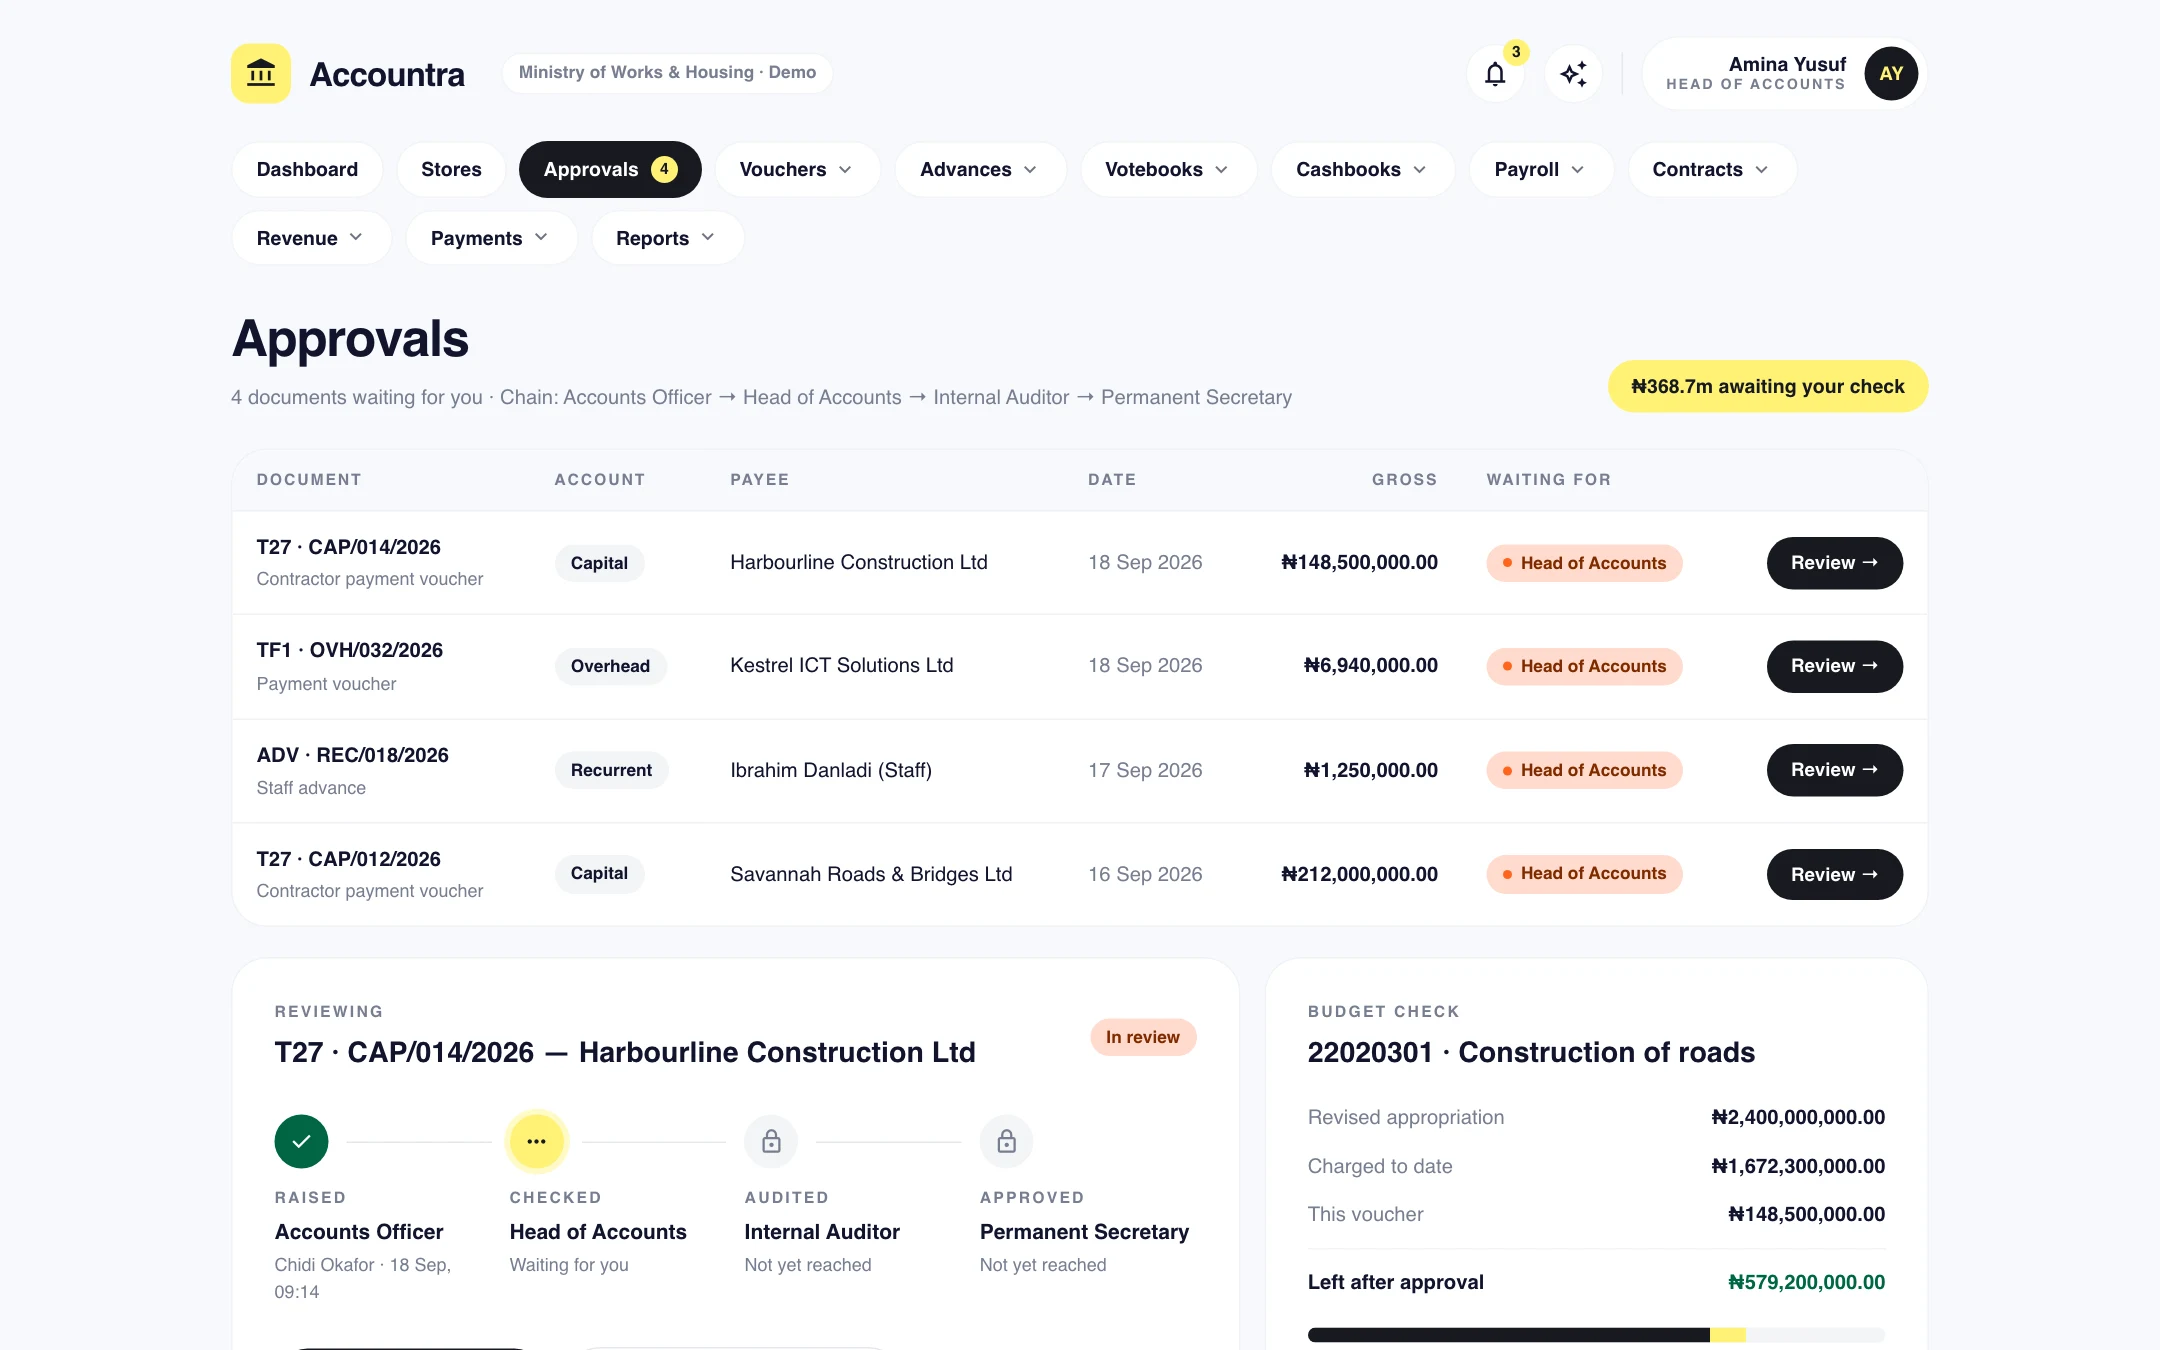Click the yellow Checked pending step icon

536,1141
